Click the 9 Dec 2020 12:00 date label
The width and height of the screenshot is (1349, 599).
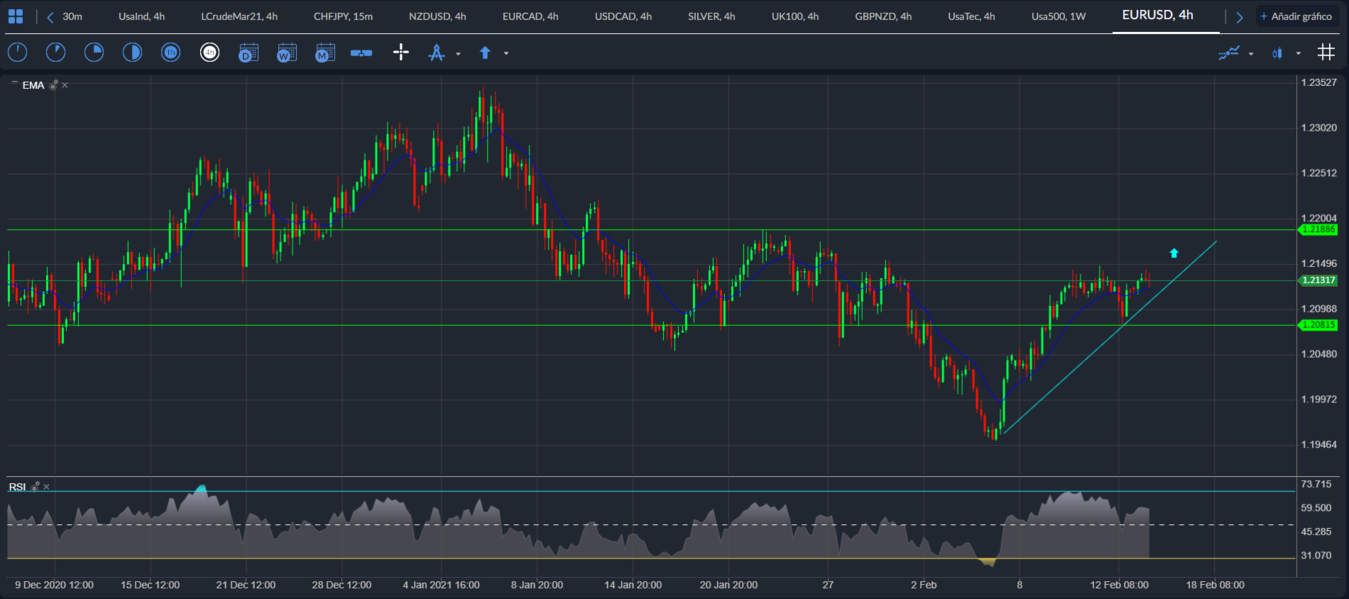tap(54, 584)
